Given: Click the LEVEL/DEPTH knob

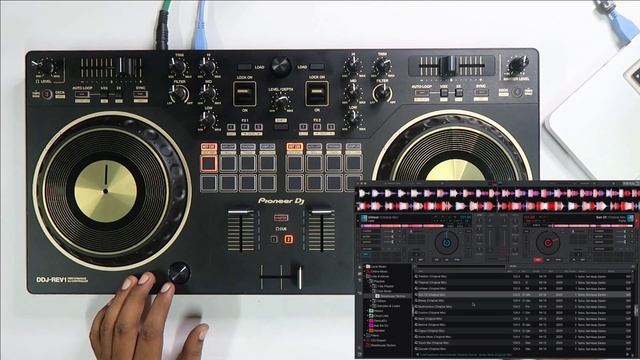Looking at the screenshot, I should [x=281, y=102].
